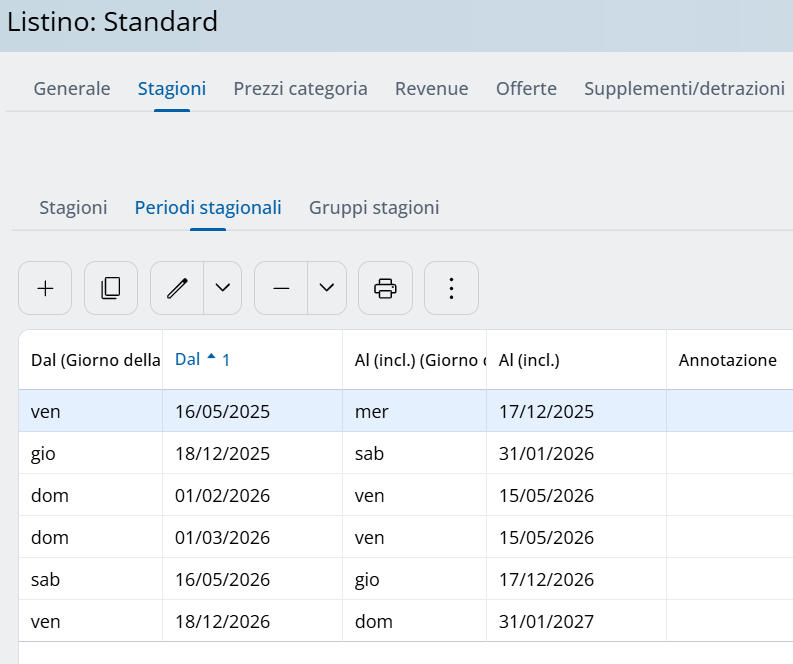Switch to the Generale tab
Image resolution: width=793 pixels, height=664 pixels.
tap(72, 88)
